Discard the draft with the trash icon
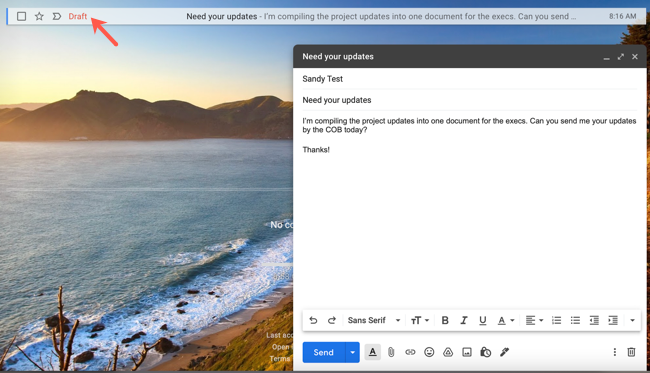Viewport: 650px width, 373px height. tap(631, 352)
